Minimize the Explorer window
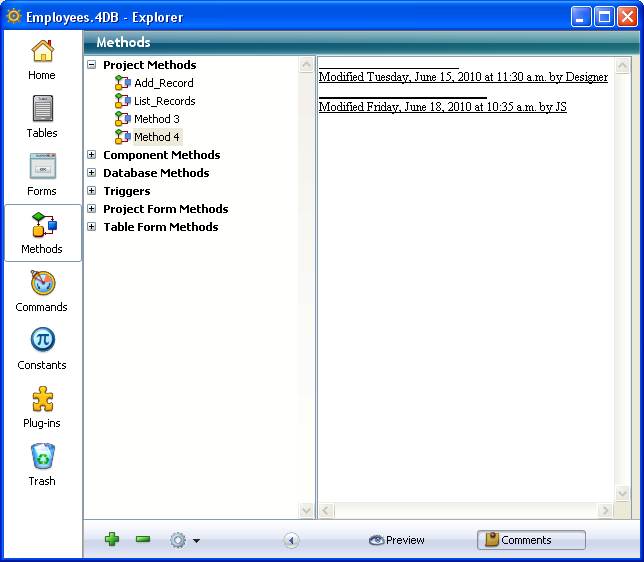 tap(580, 17)
